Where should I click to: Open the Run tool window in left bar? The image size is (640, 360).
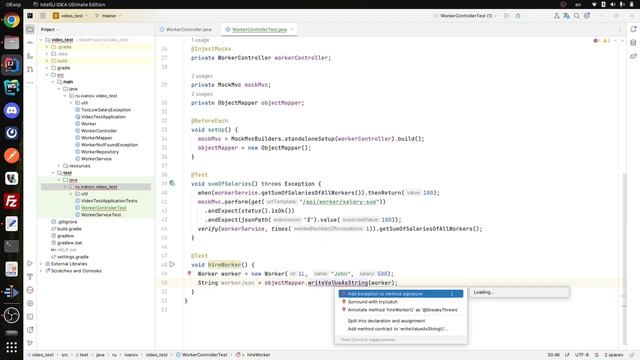click(30, 263)
